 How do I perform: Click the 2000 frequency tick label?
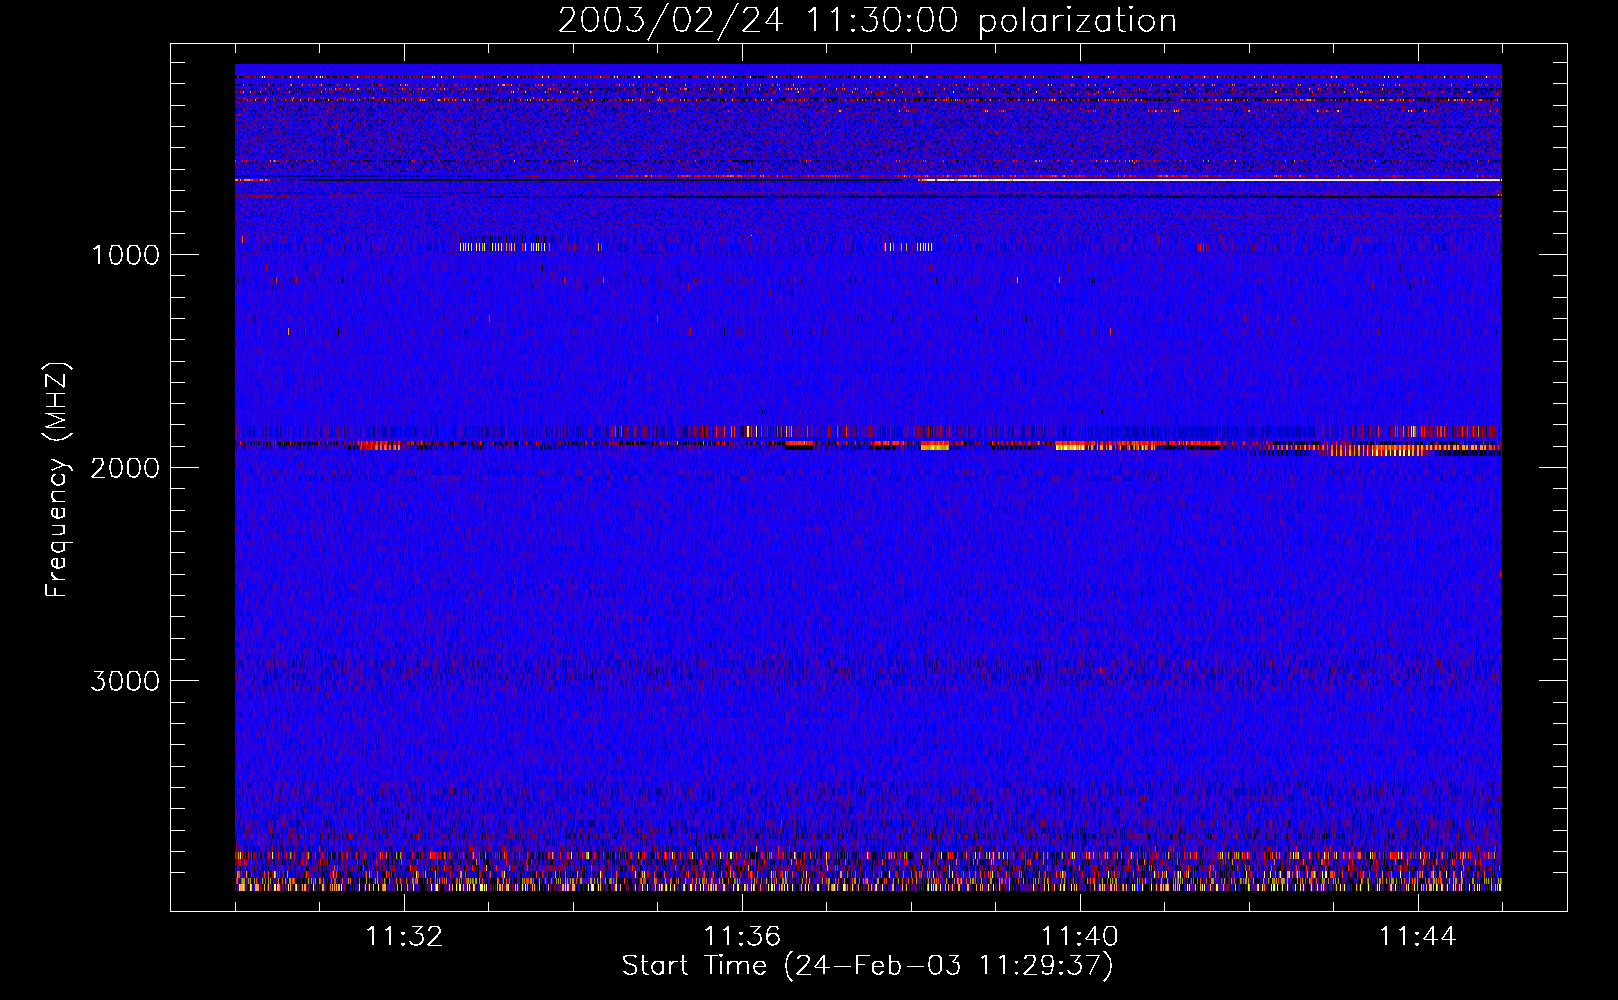click(x=125, y=467)
